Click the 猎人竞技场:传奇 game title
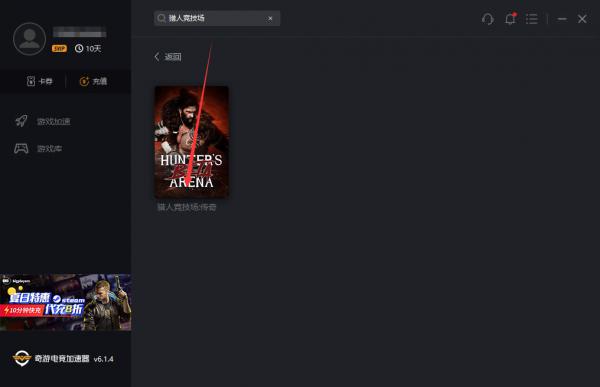 [187, 207]
